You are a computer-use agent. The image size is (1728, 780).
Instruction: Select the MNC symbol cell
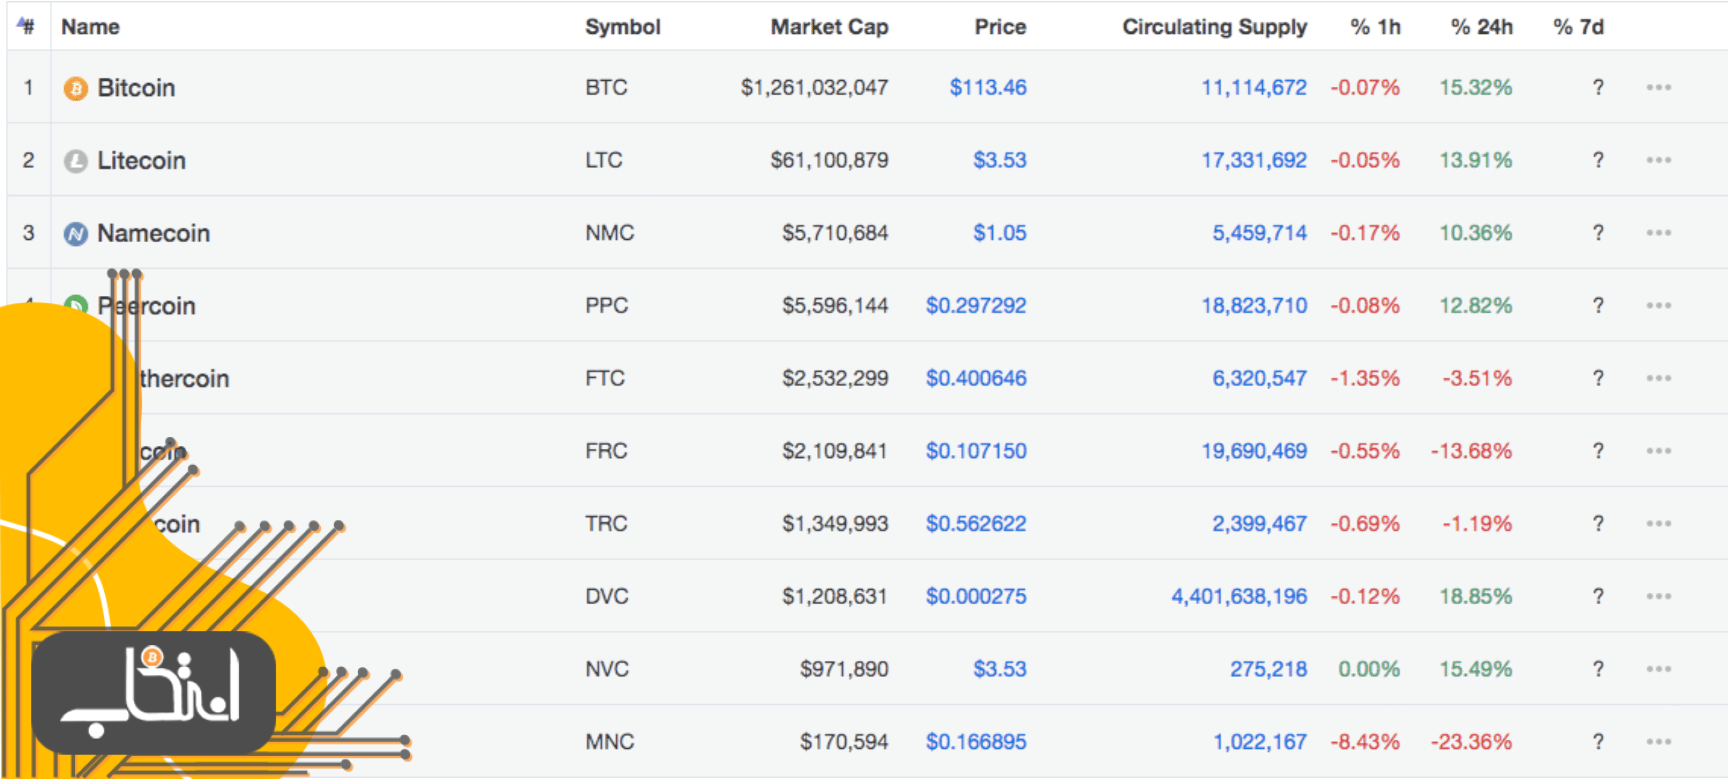(610, 742)
